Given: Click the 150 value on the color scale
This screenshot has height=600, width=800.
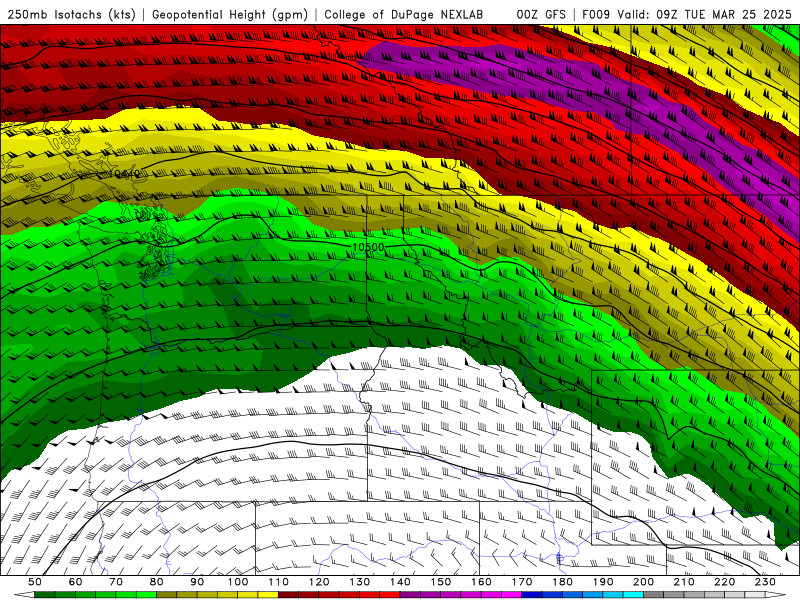Looking at the screenshot, I should [440, 582].
